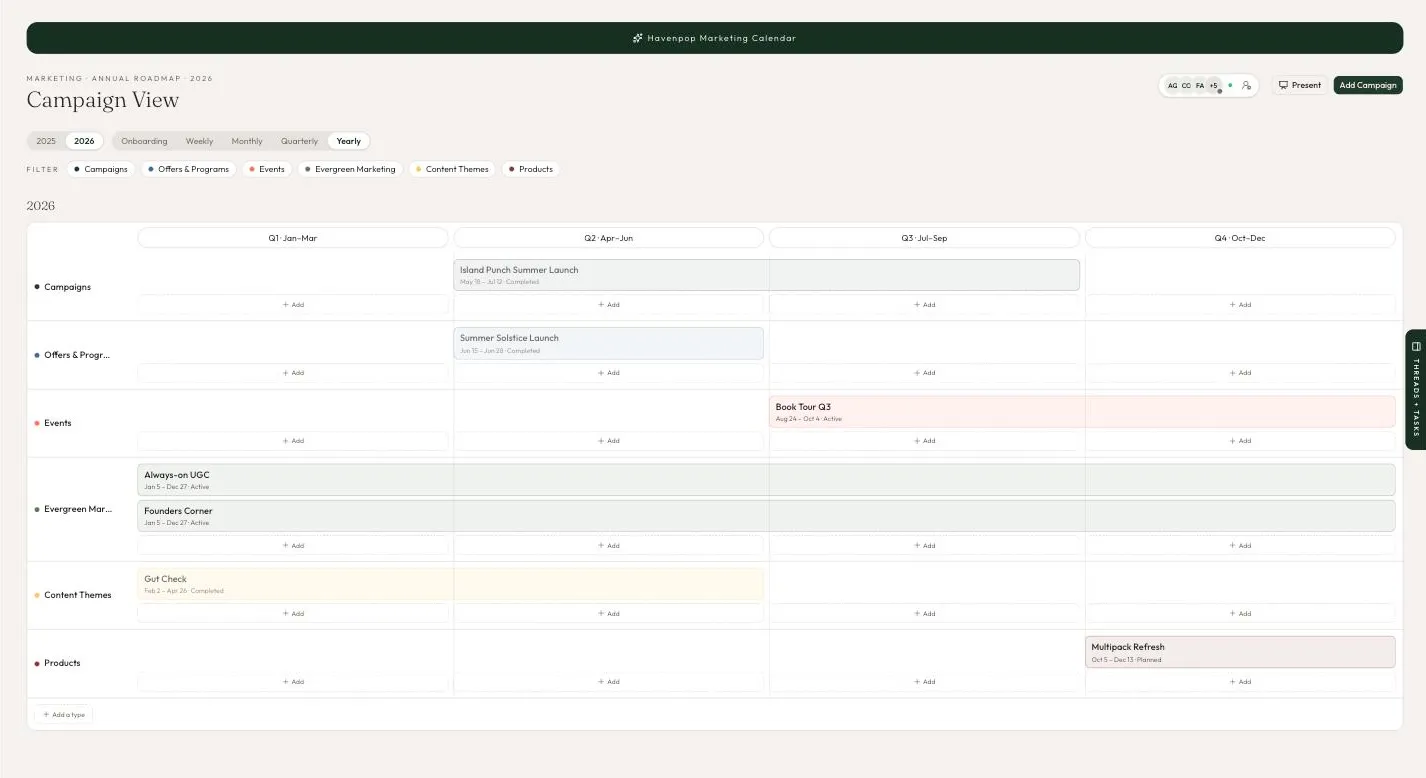The height and width of the screenshot is (778, 1426).
Task: Click Add a type button
Action: [64, 714]
